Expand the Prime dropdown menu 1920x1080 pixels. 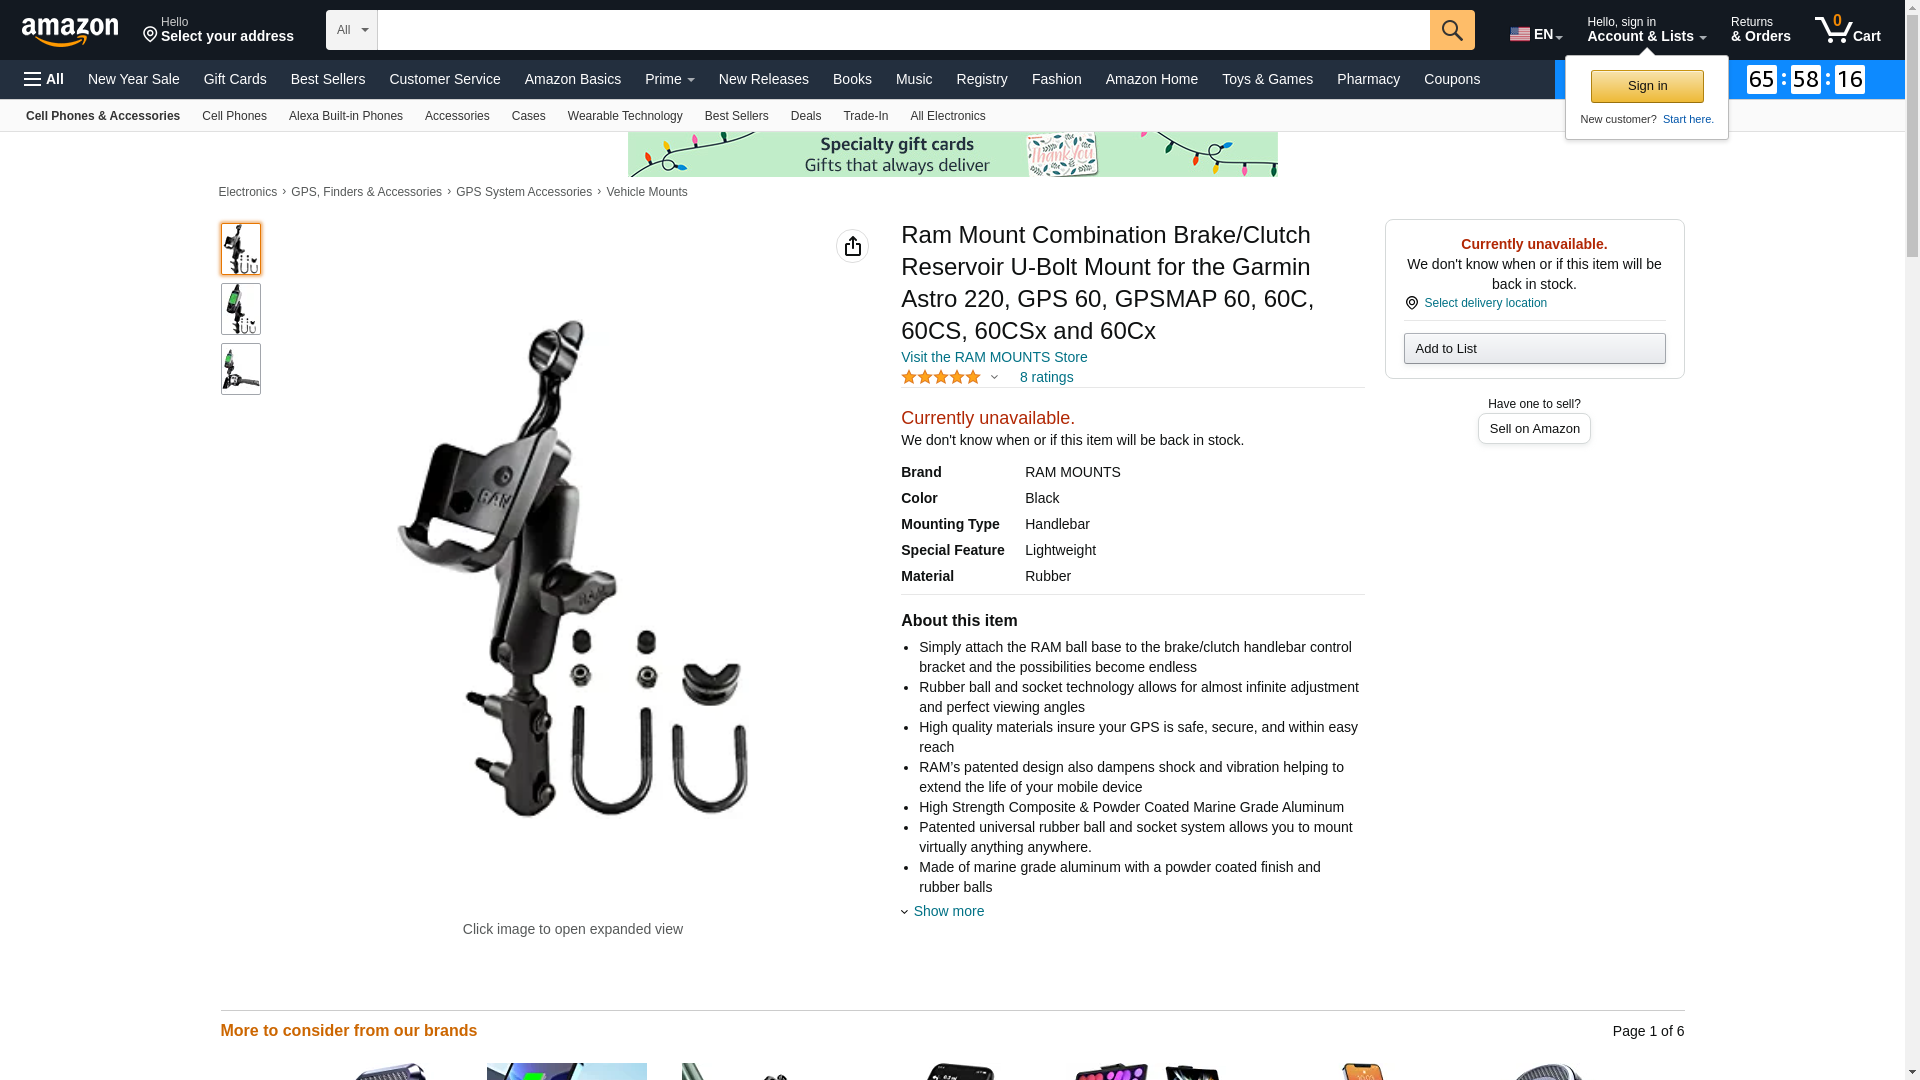coord(669,79)
